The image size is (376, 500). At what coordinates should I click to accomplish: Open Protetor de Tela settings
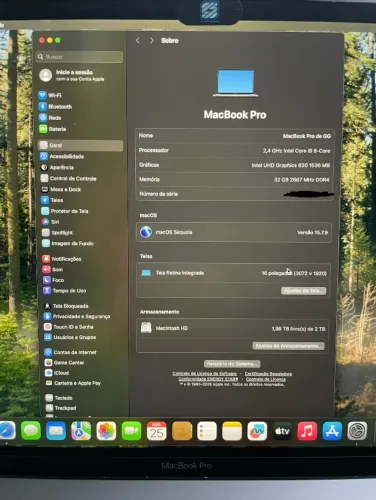click(x=65, y=211)
